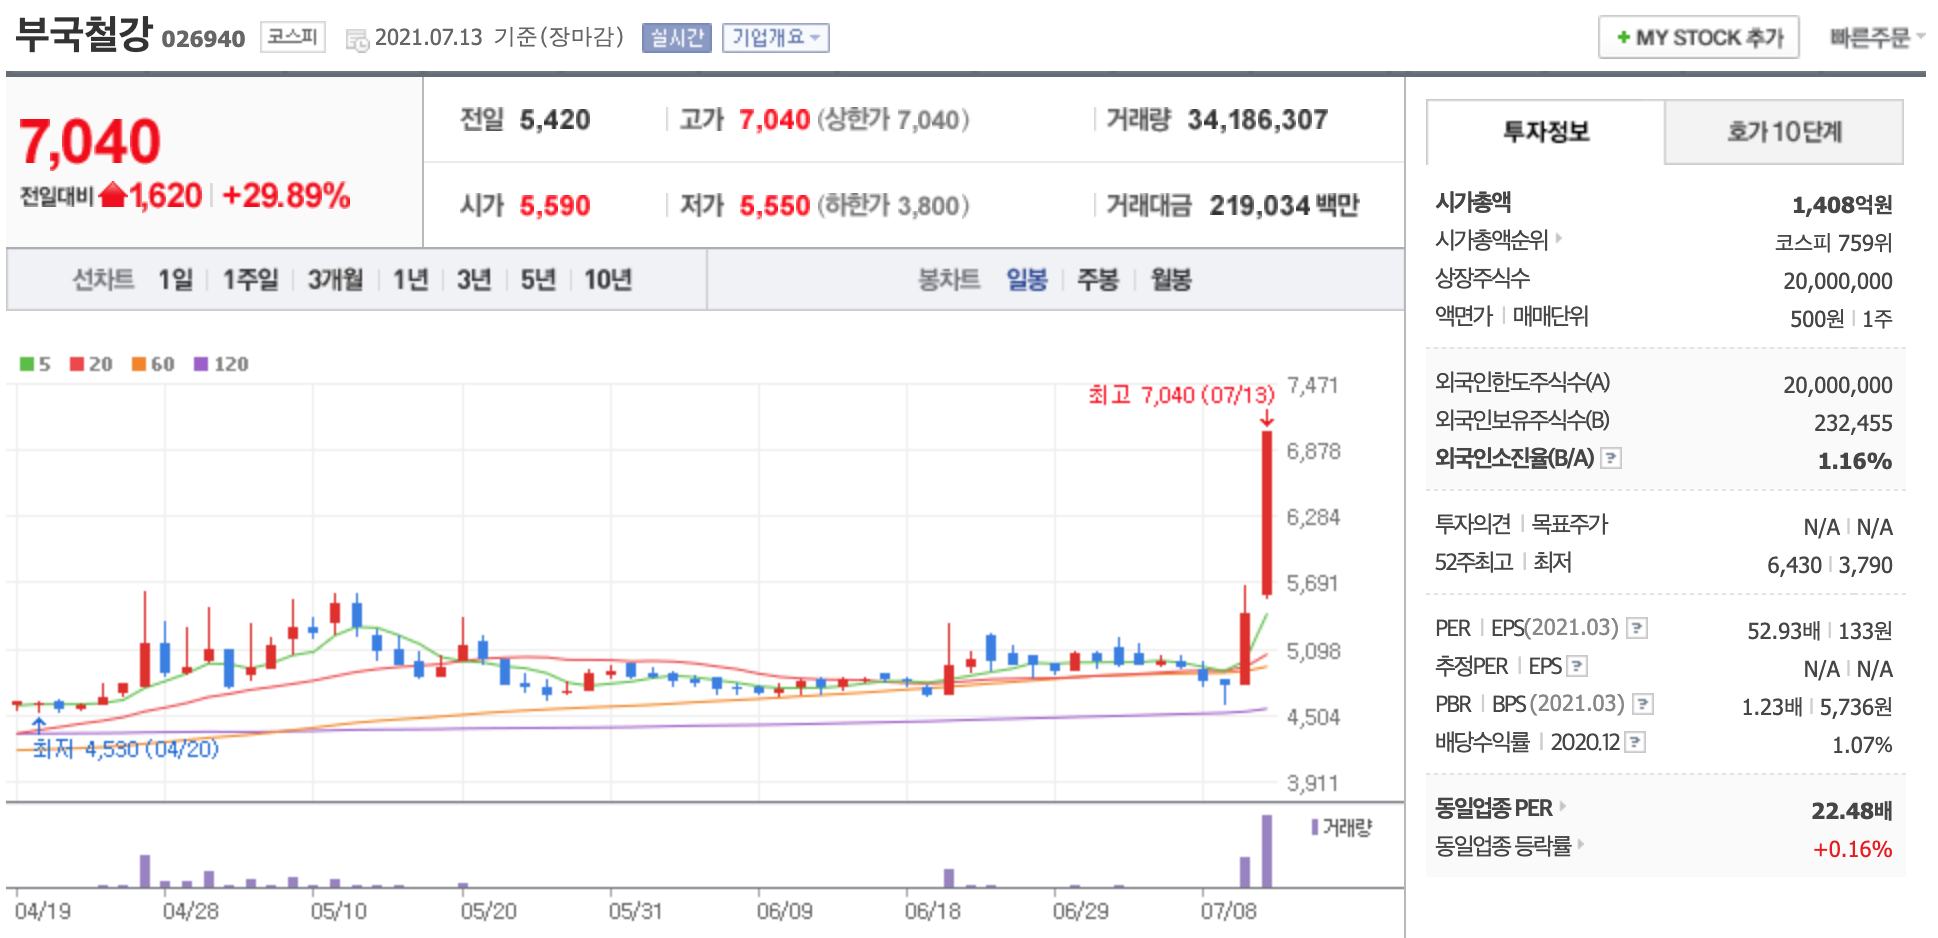Click the 거래량 34,186,307 value
The height and width of the screenshot is (938, 1938).
point(1257,120)
